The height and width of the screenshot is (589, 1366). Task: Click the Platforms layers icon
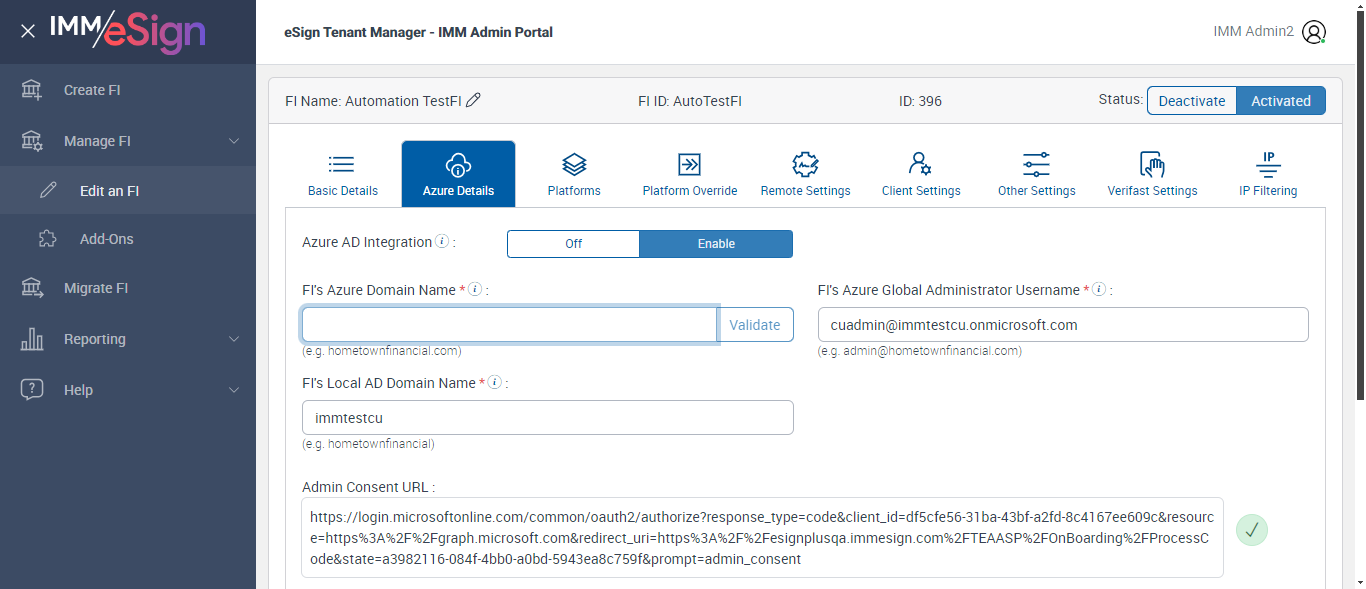(574, 164)
